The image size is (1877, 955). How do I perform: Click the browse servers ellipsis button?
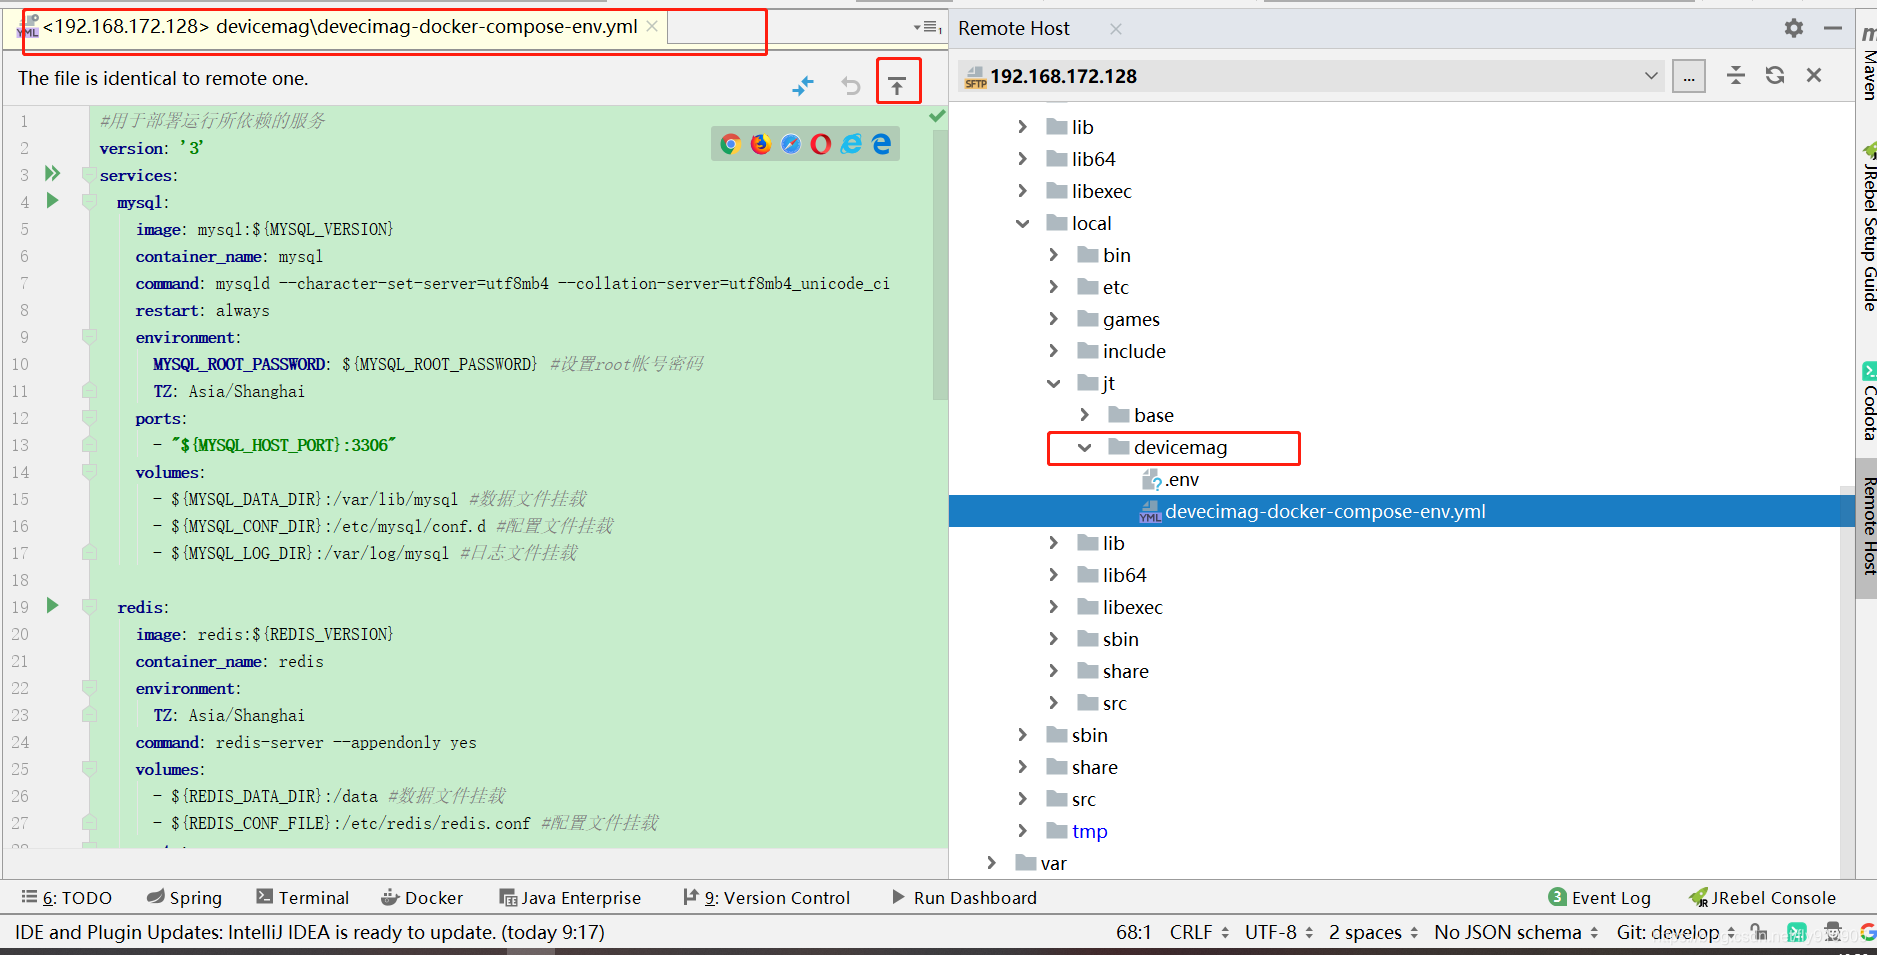pyautogui.click(x=1689, y=76)
